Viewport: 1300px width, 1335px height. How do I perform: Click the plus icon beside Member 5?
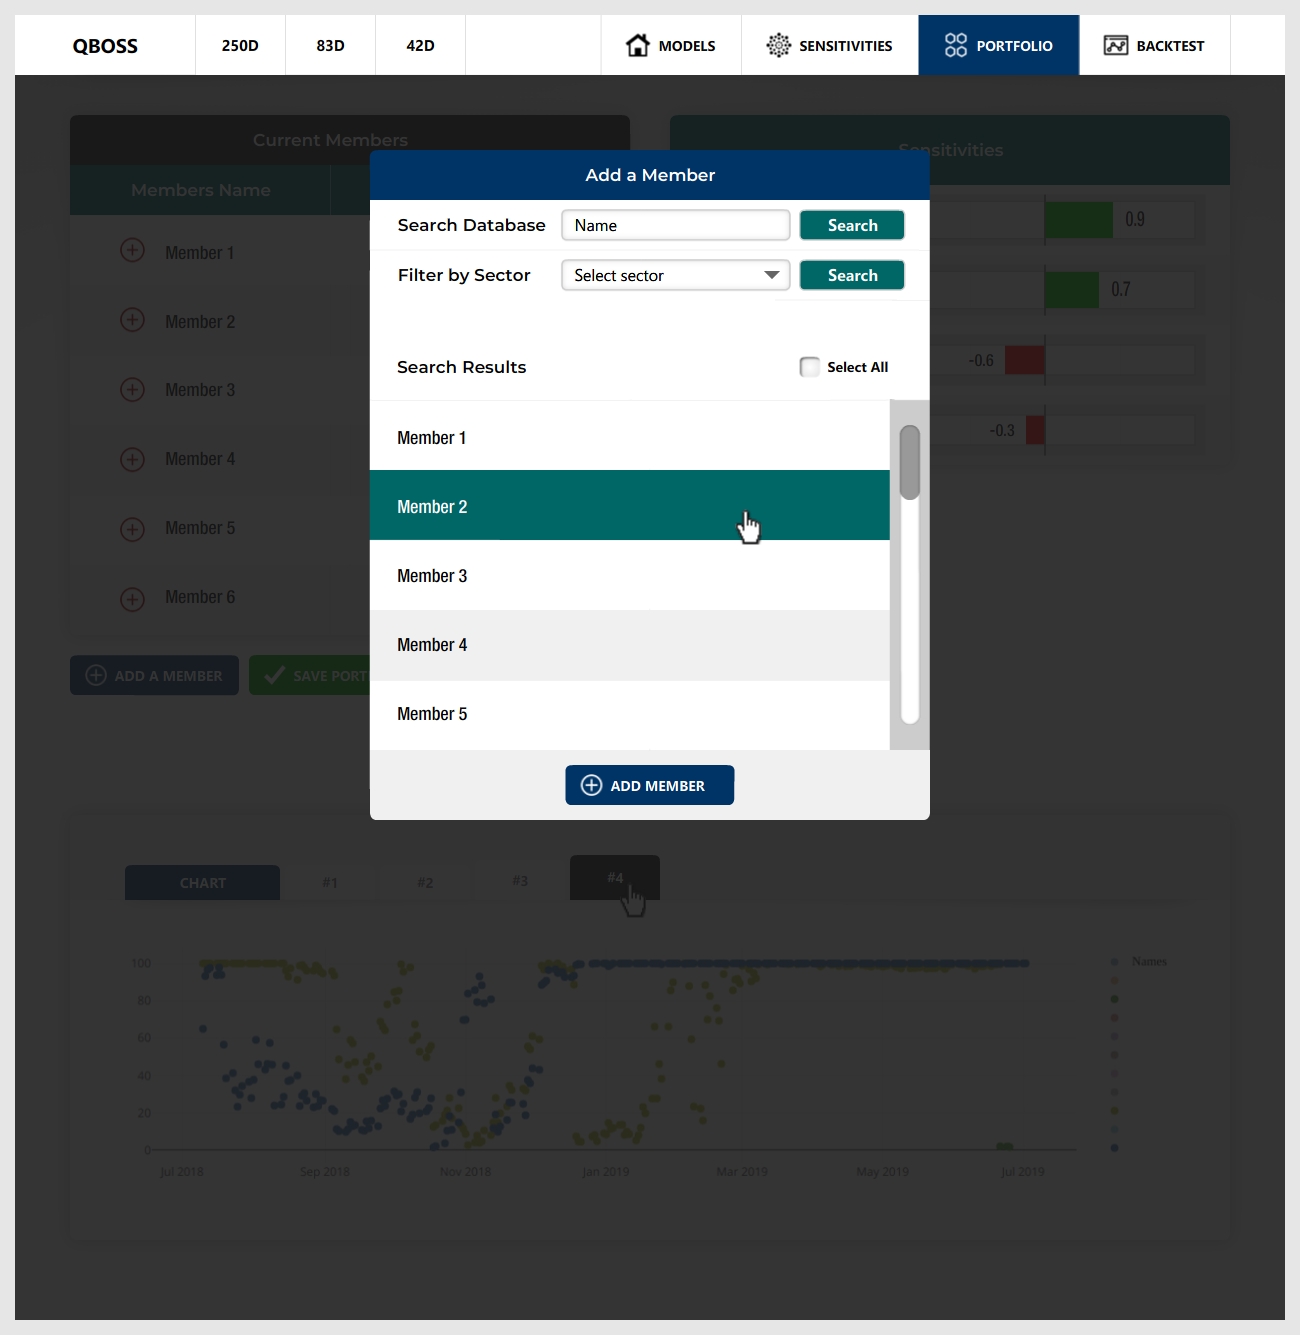(x=132, y=529)
